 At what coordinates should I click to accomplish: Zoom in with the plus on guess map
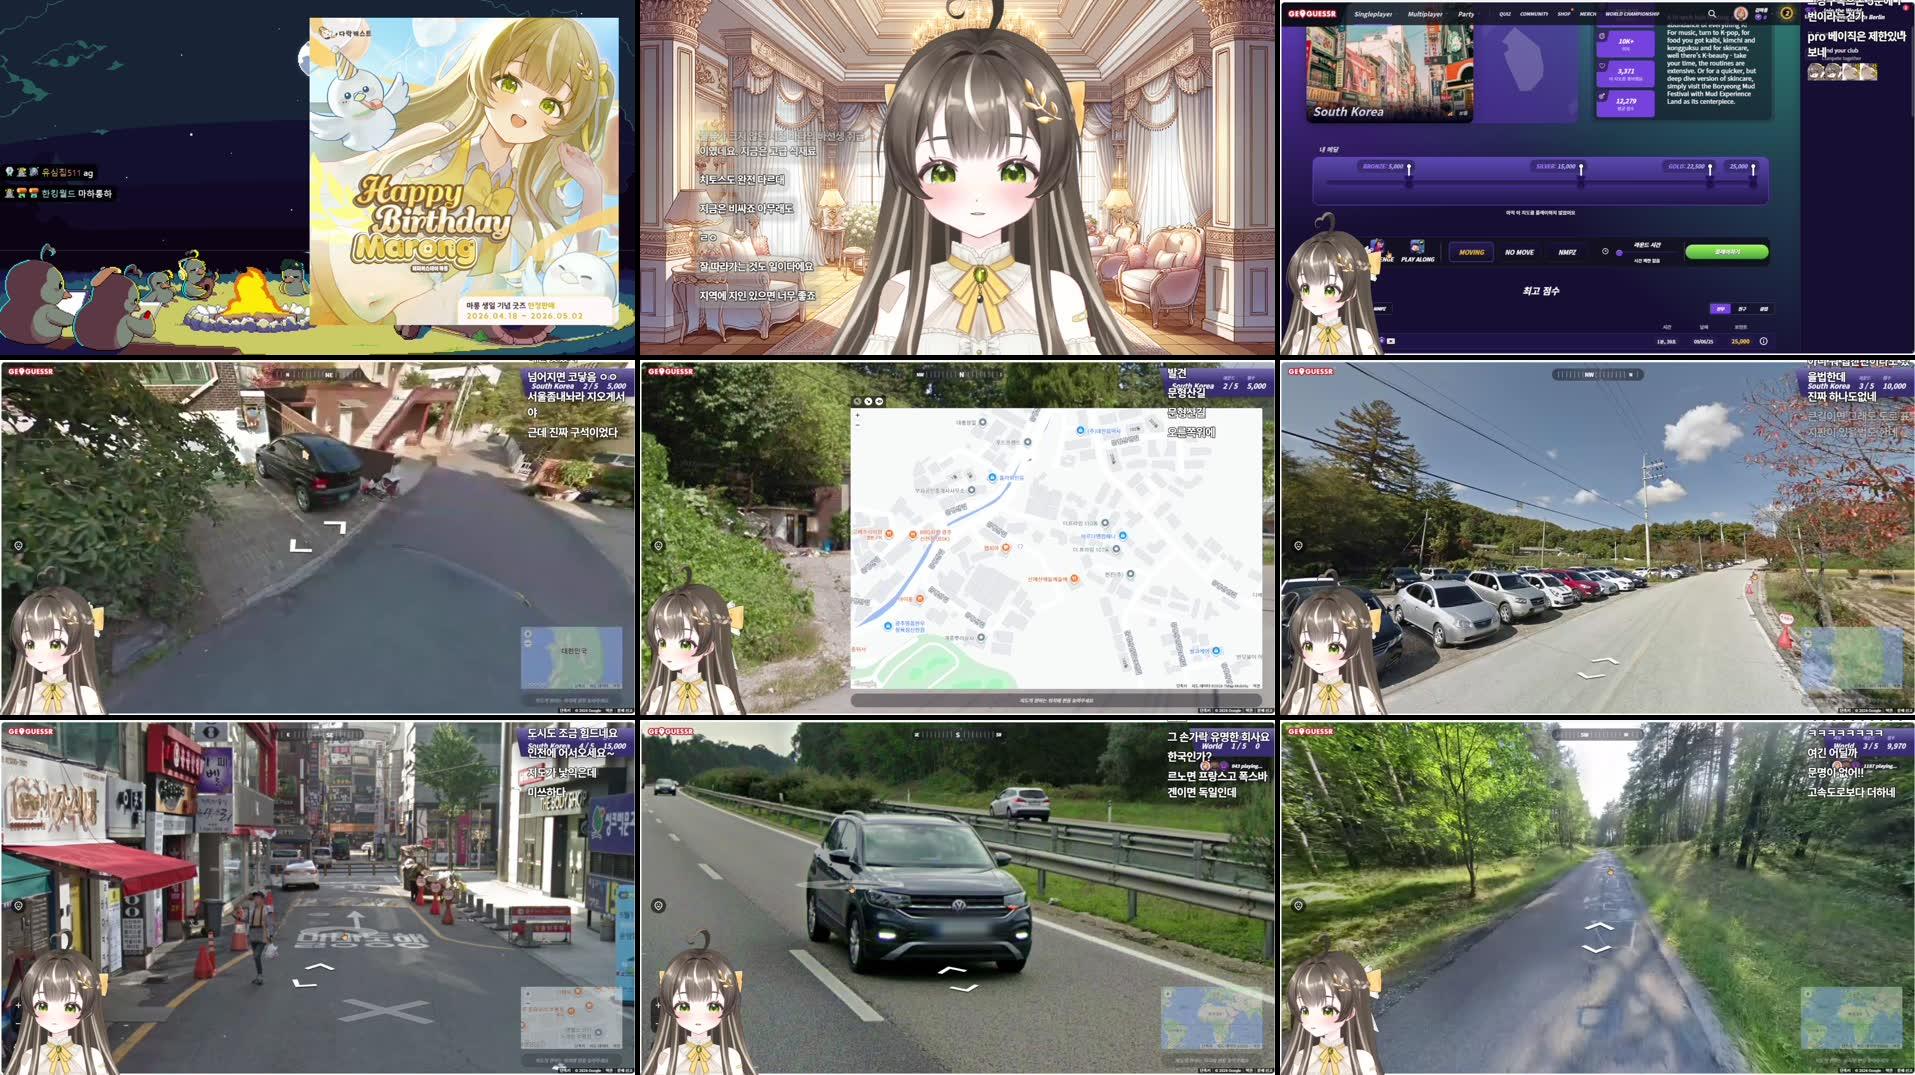click(x=857, y=415)
